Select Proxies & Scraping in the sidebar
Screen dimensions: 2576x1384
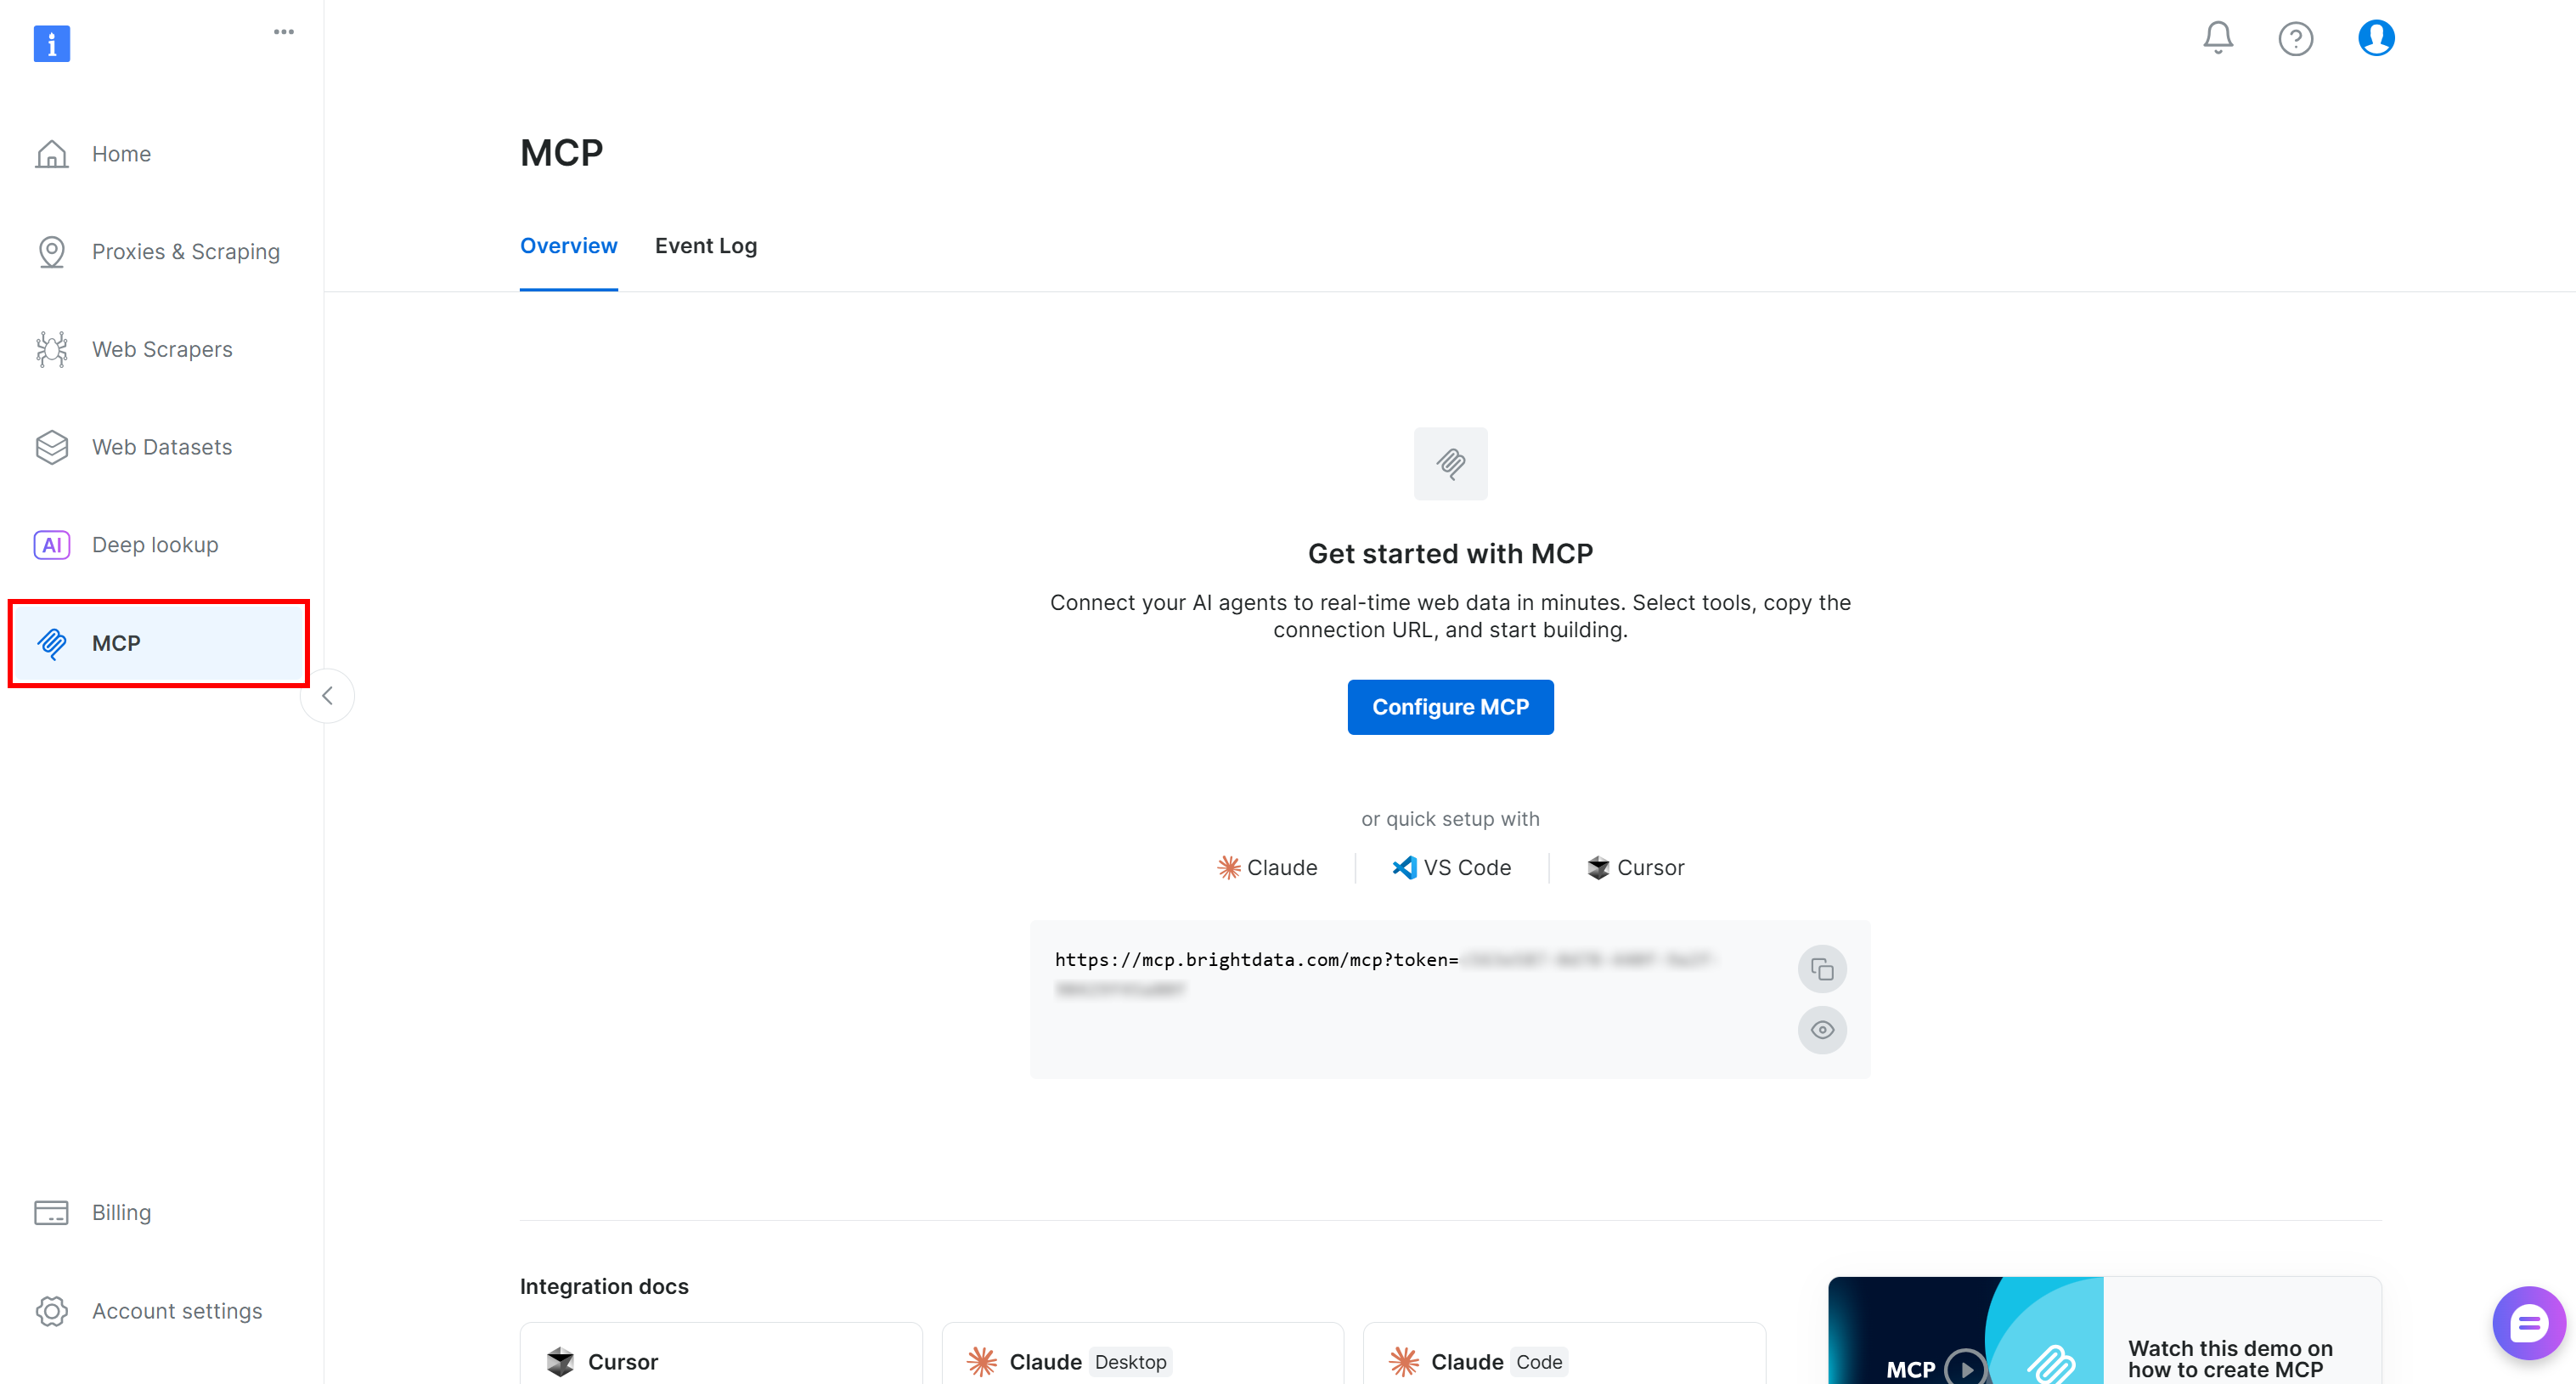185,251
